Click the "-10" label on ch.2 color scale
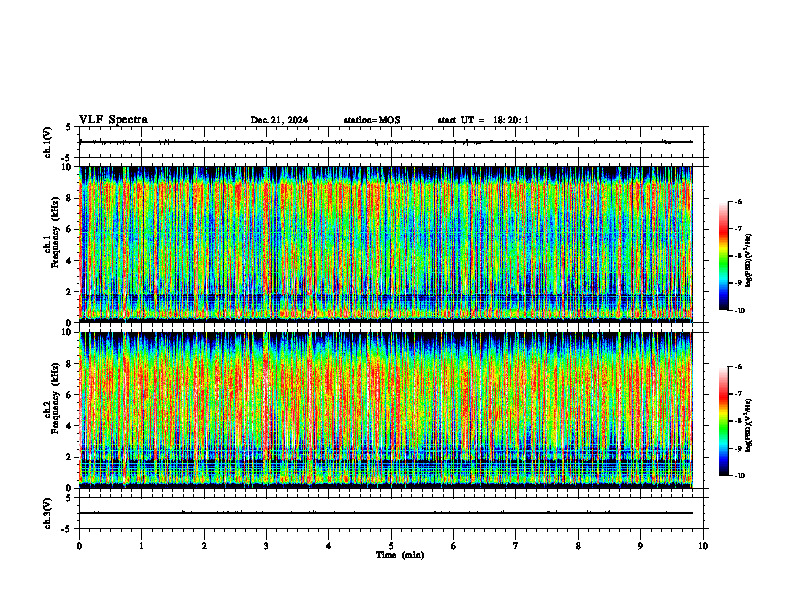 point(739,476)
